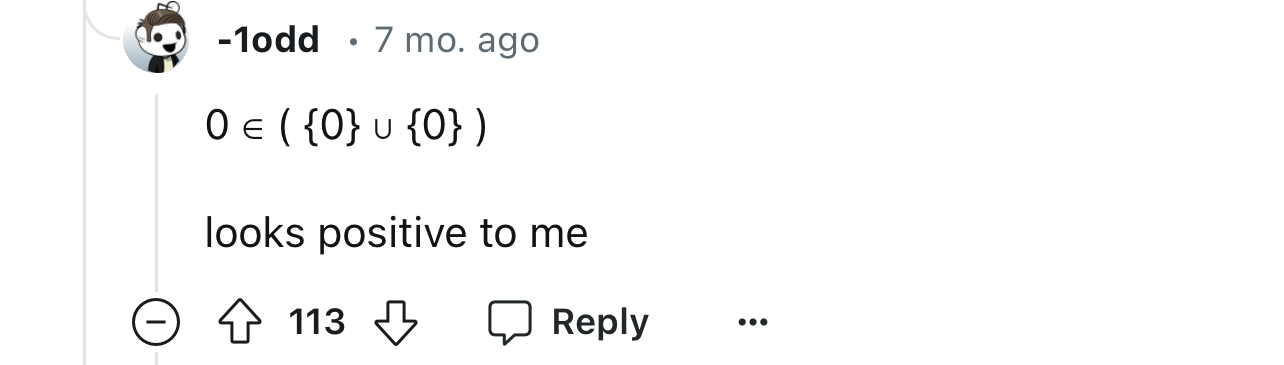
Task: Click the 113 vote count
Action: point(317,322)
